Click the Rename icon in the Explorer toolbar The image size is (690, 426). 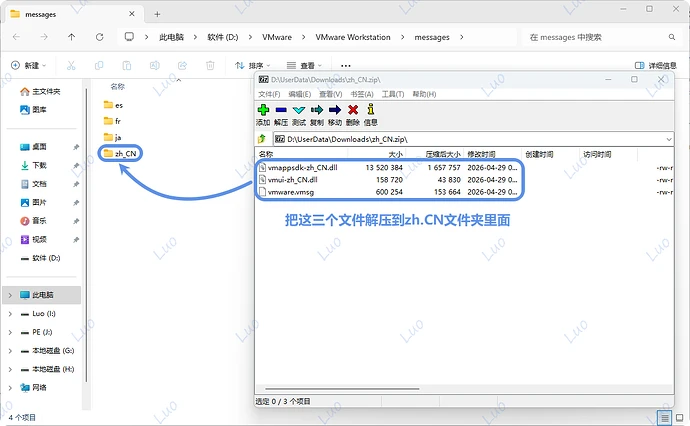click(154, 66)
